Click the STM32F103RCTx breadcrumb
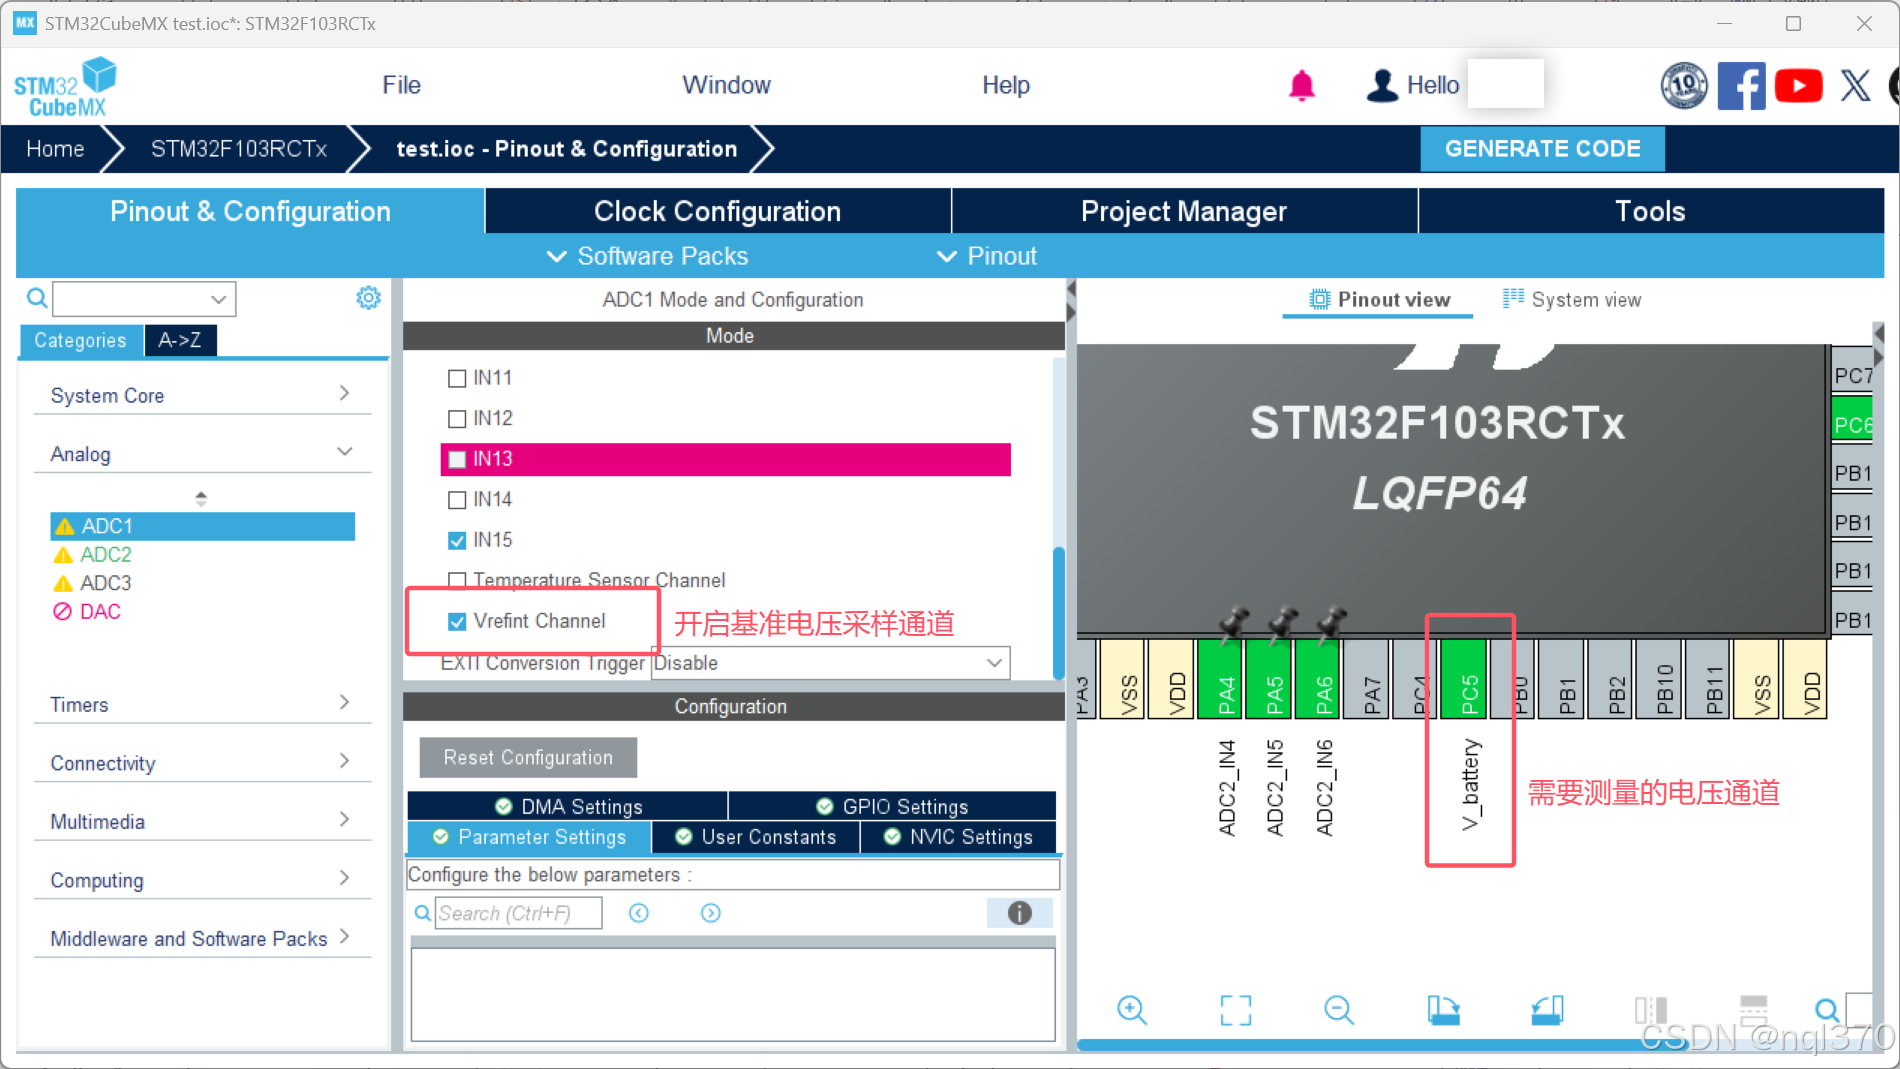 pyautogui.click(x=239, y=149)
